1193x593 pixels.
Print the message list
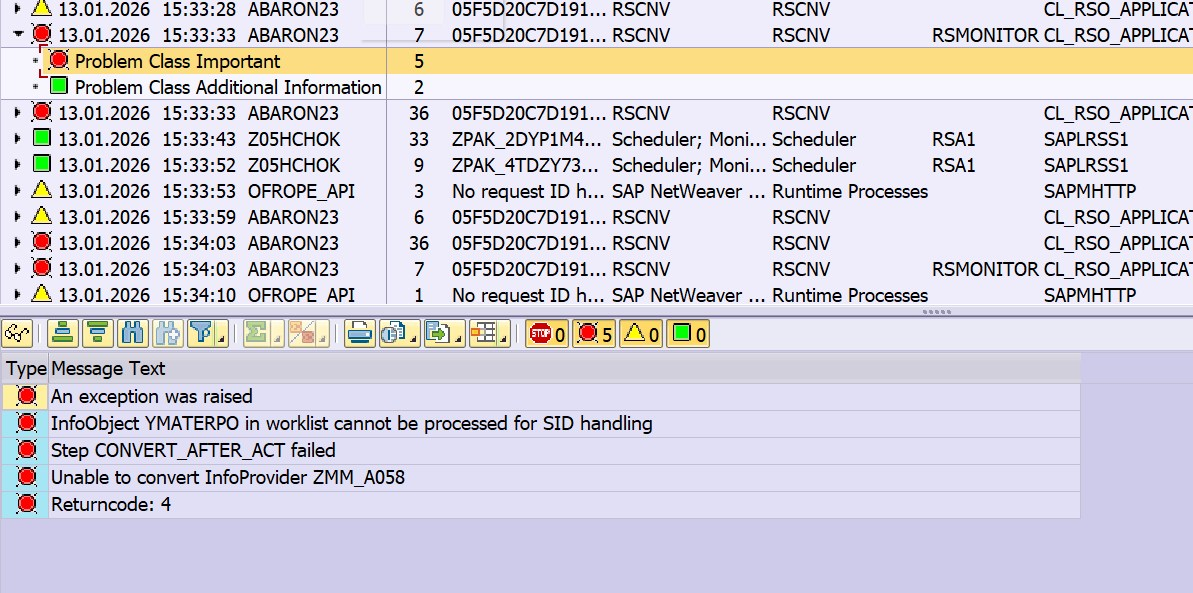pyautogui.click(x=359, y=334)
